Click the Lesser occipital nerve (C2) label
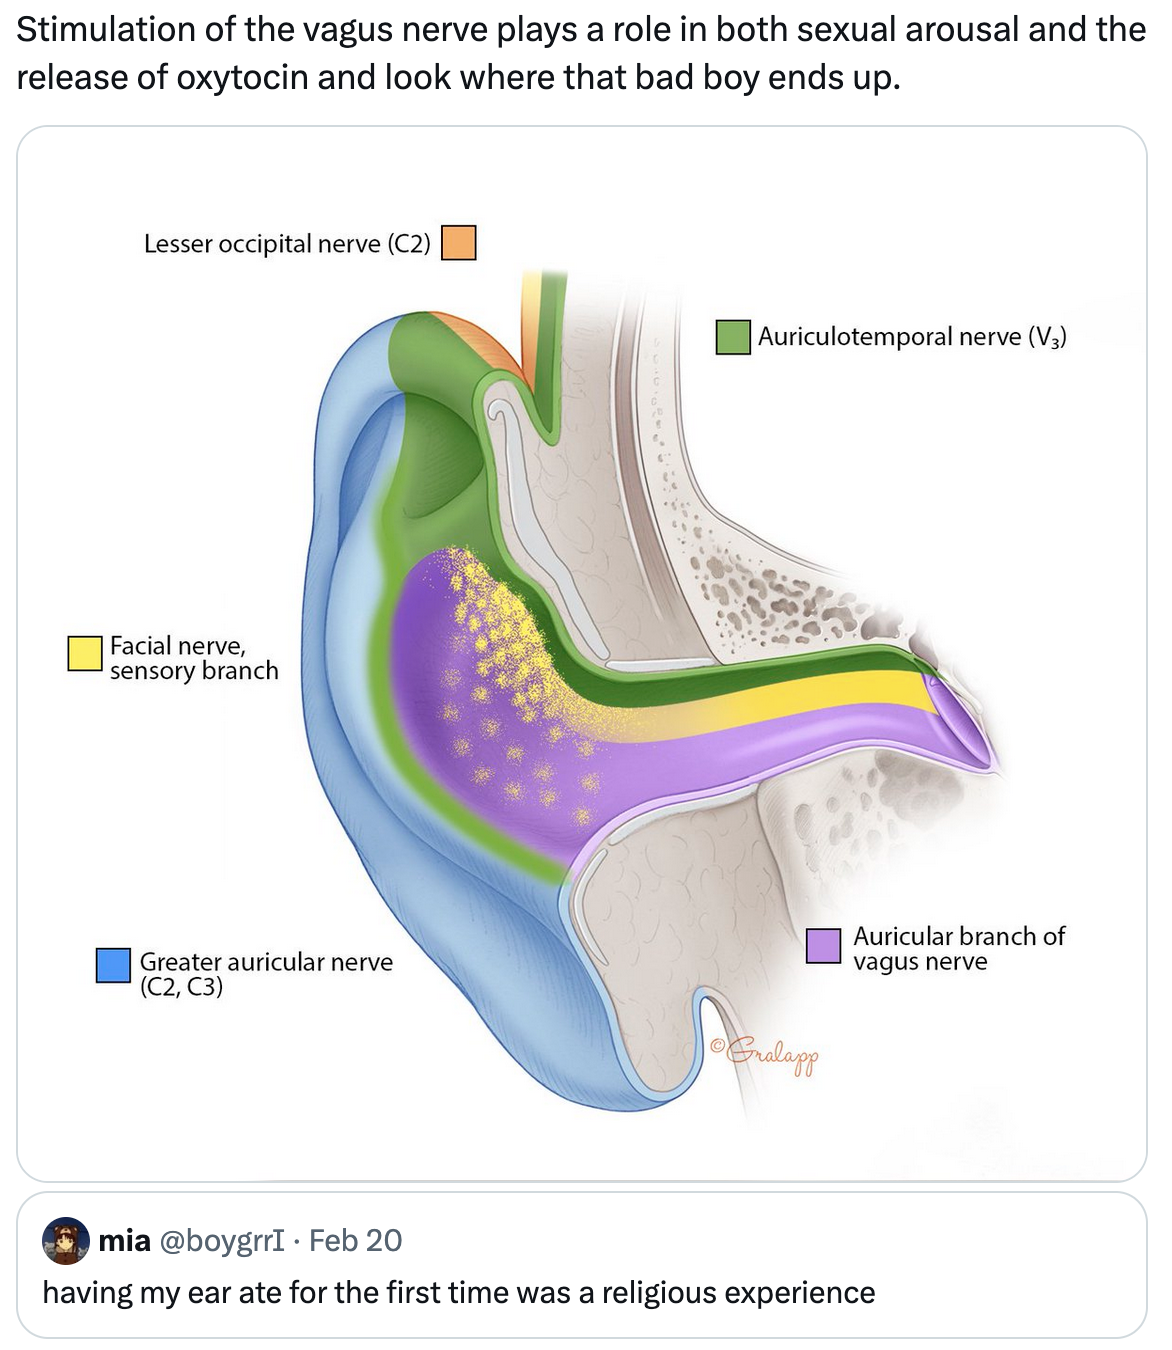1172x1350 pixels. coord(287,244)
